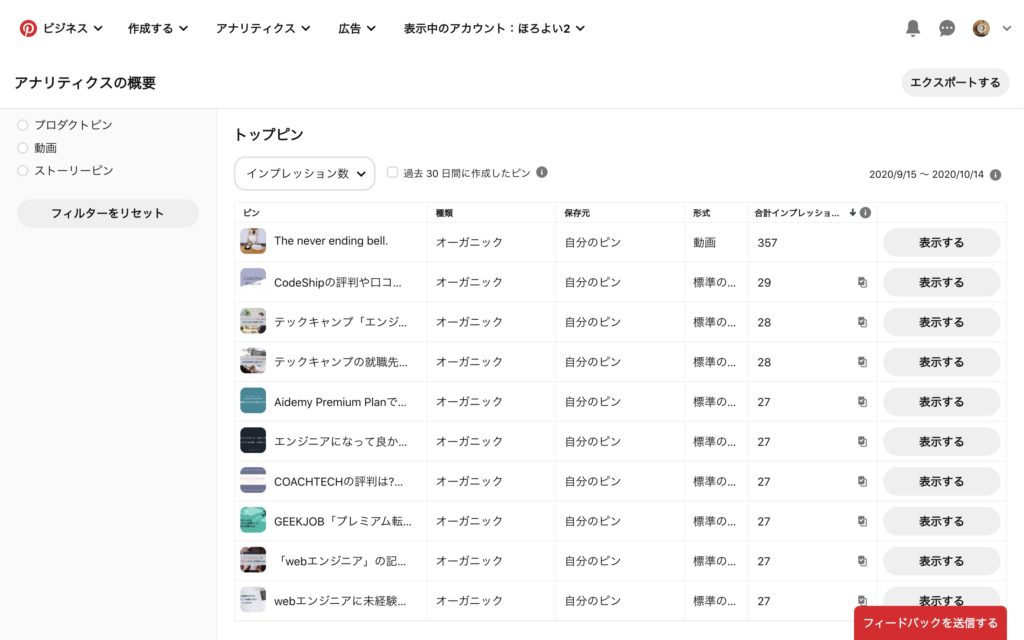Screen dimensions: 1024x640
Task: Click 表示する for the Aidemy Premium Plan pin
Action: (x=941, y=402)
